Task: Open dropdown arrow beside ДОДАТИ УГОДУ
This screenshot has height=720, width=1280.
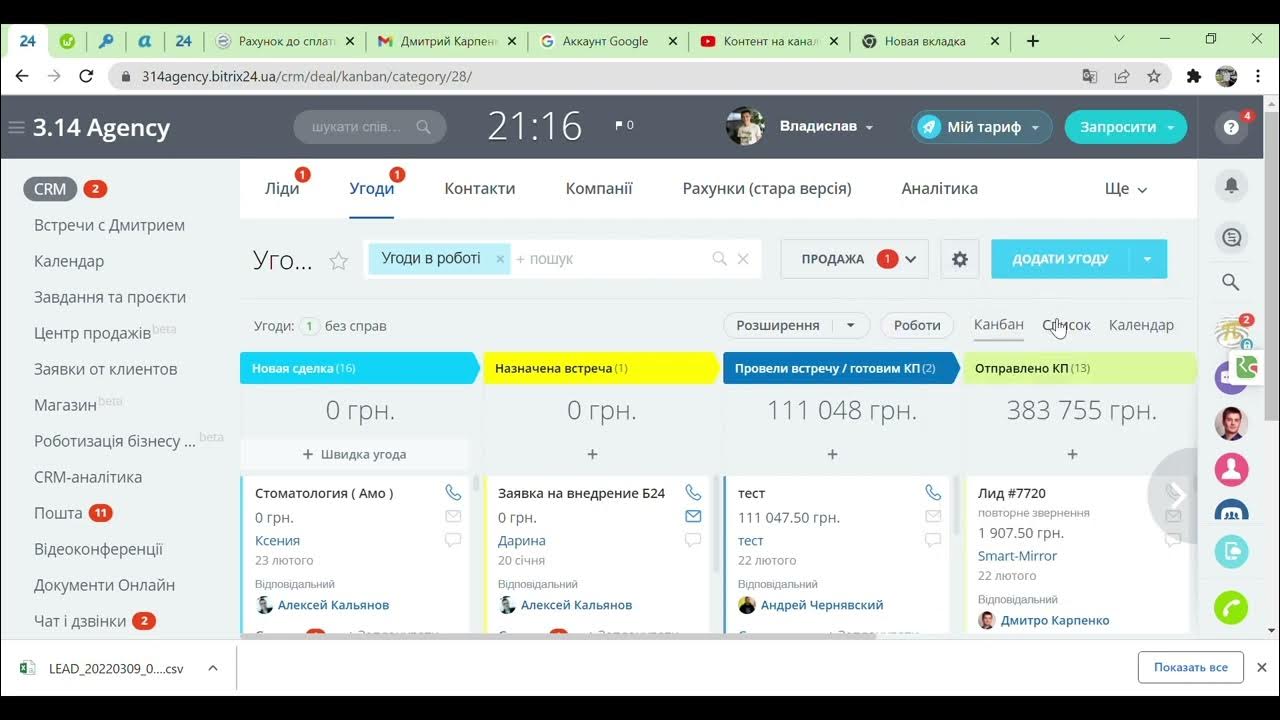Action: pyautogui.click(x=1148, y=259)
